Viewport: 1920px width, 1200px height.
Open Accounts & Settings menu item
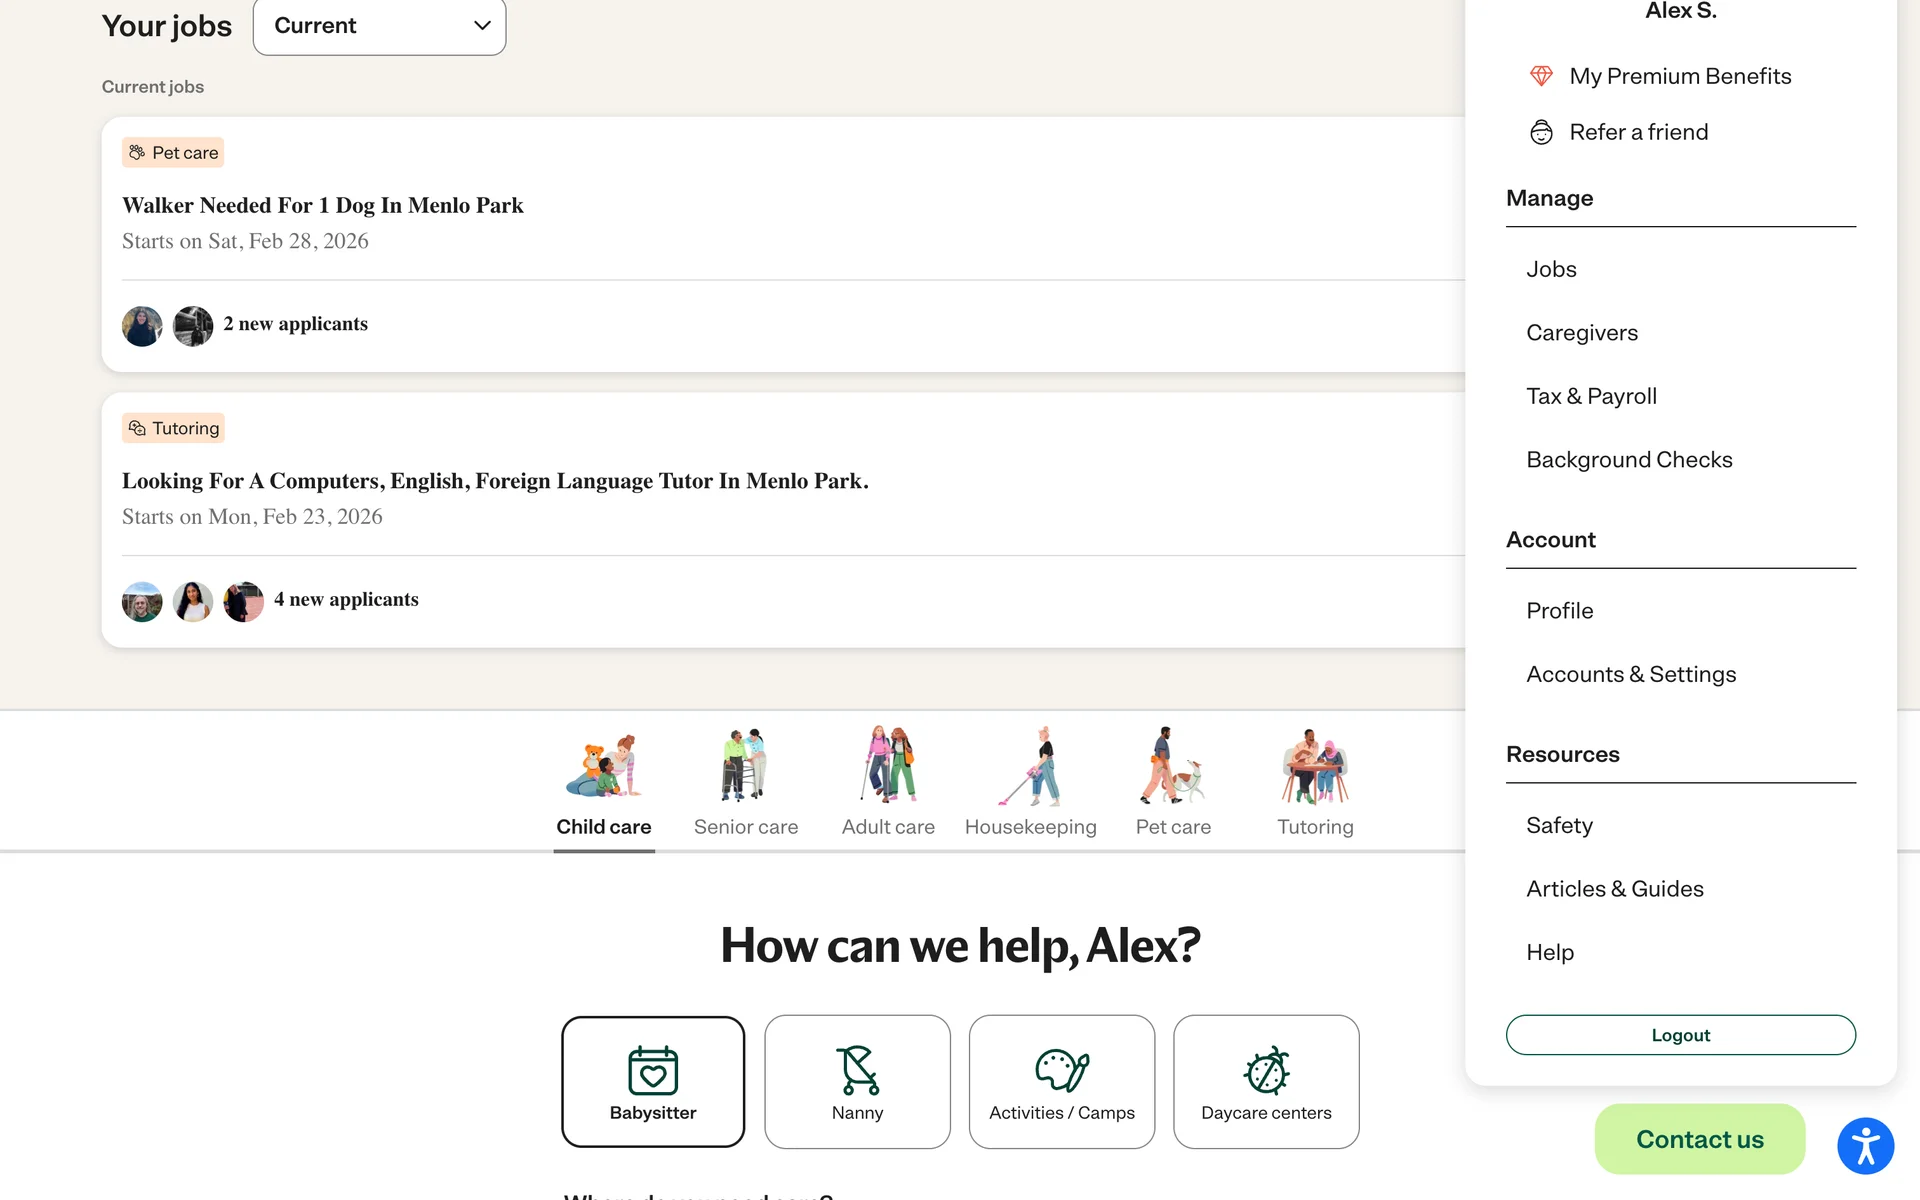click(x=1631, y=674)
